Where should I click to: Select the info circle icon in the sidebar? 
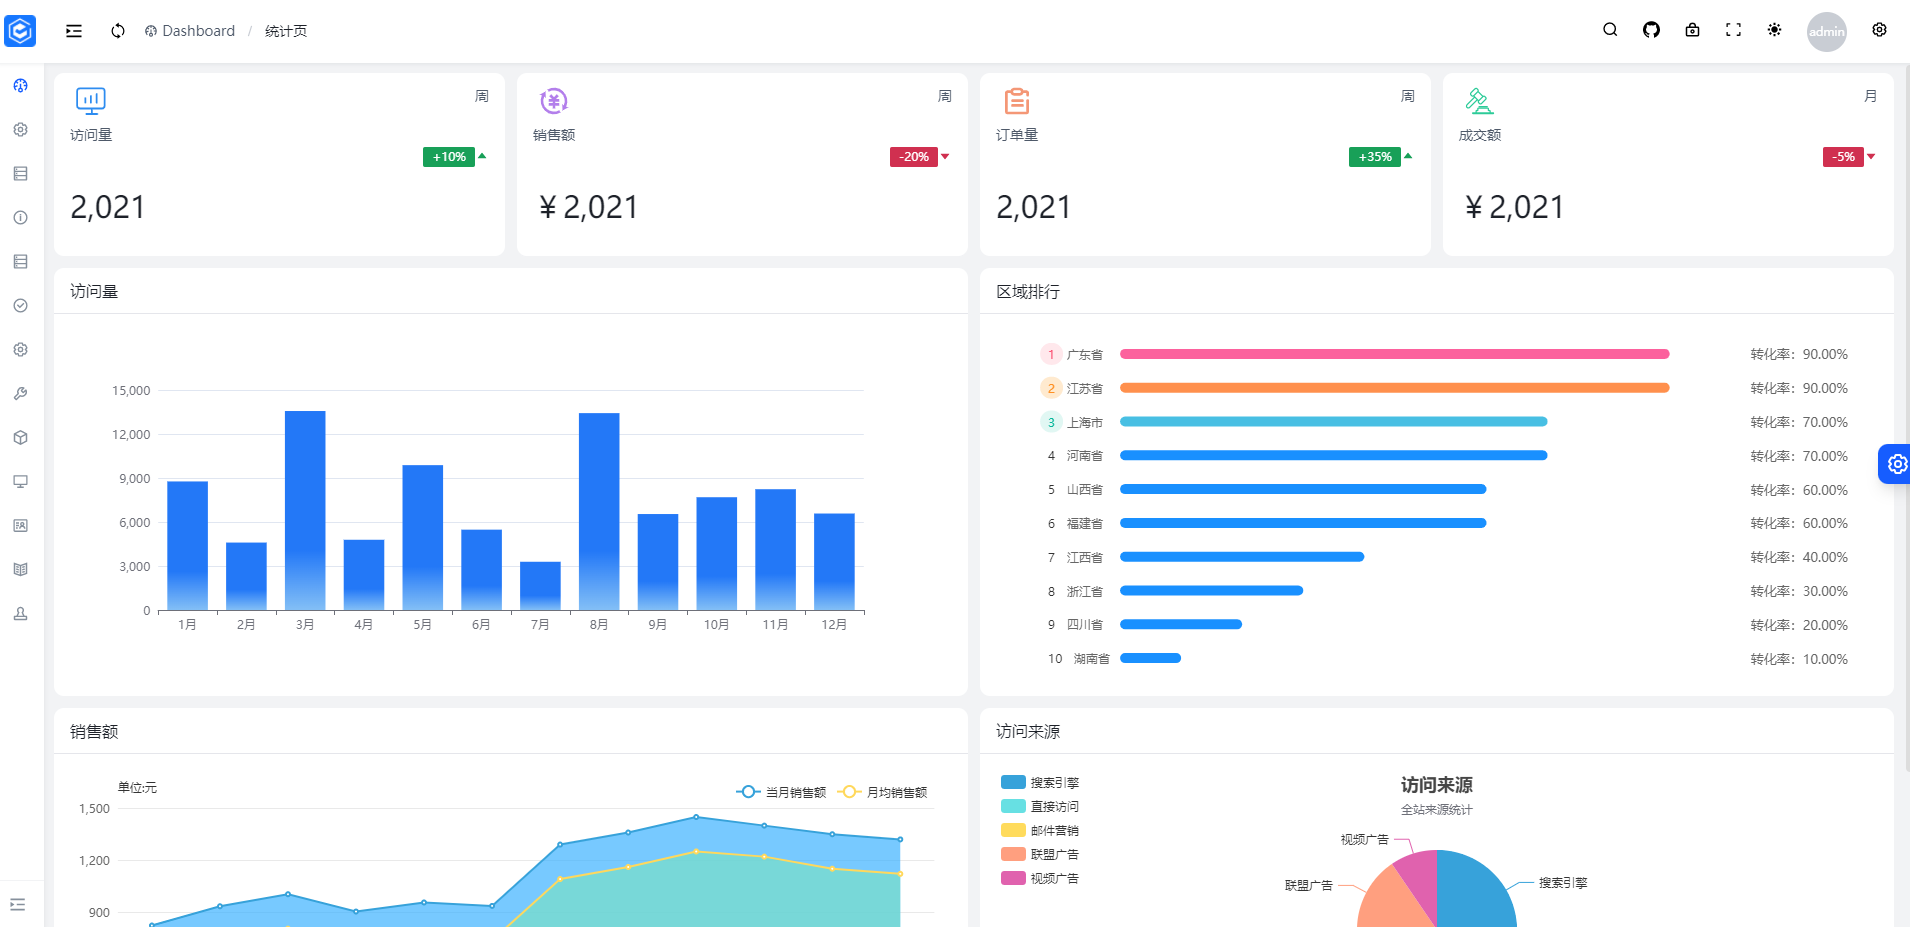[20, 218]
